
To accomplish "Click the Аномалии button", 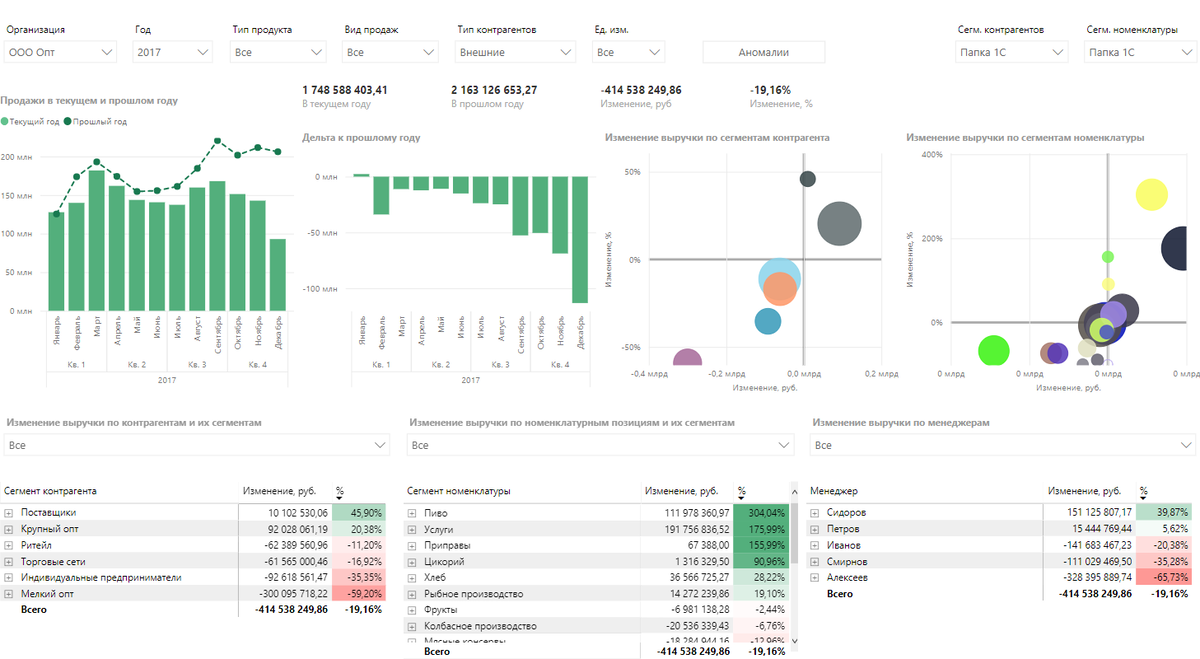I will point(764,52).
